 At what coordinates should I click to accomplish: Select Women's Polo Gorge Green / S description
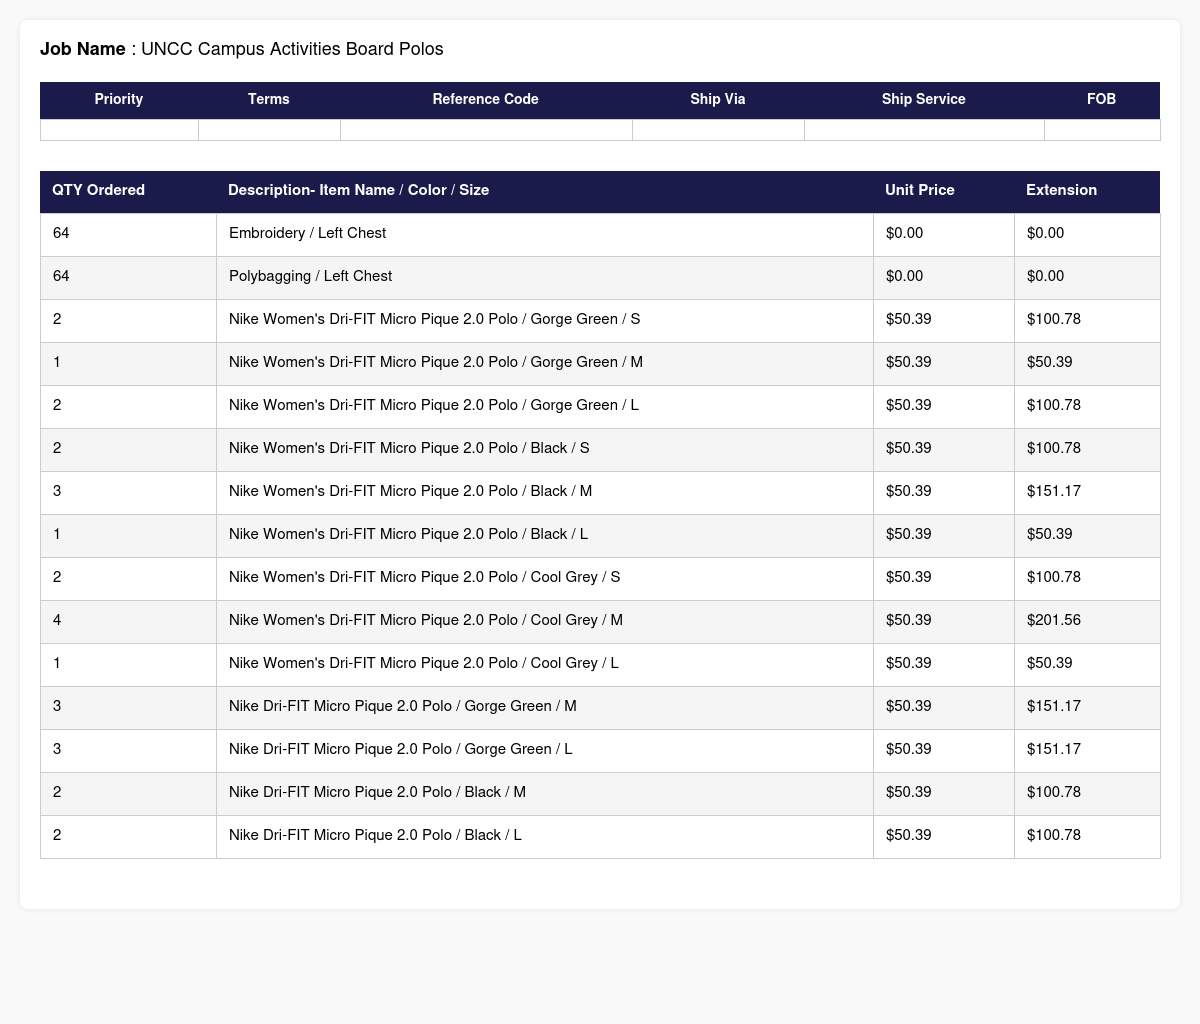[x=435, y=319]
